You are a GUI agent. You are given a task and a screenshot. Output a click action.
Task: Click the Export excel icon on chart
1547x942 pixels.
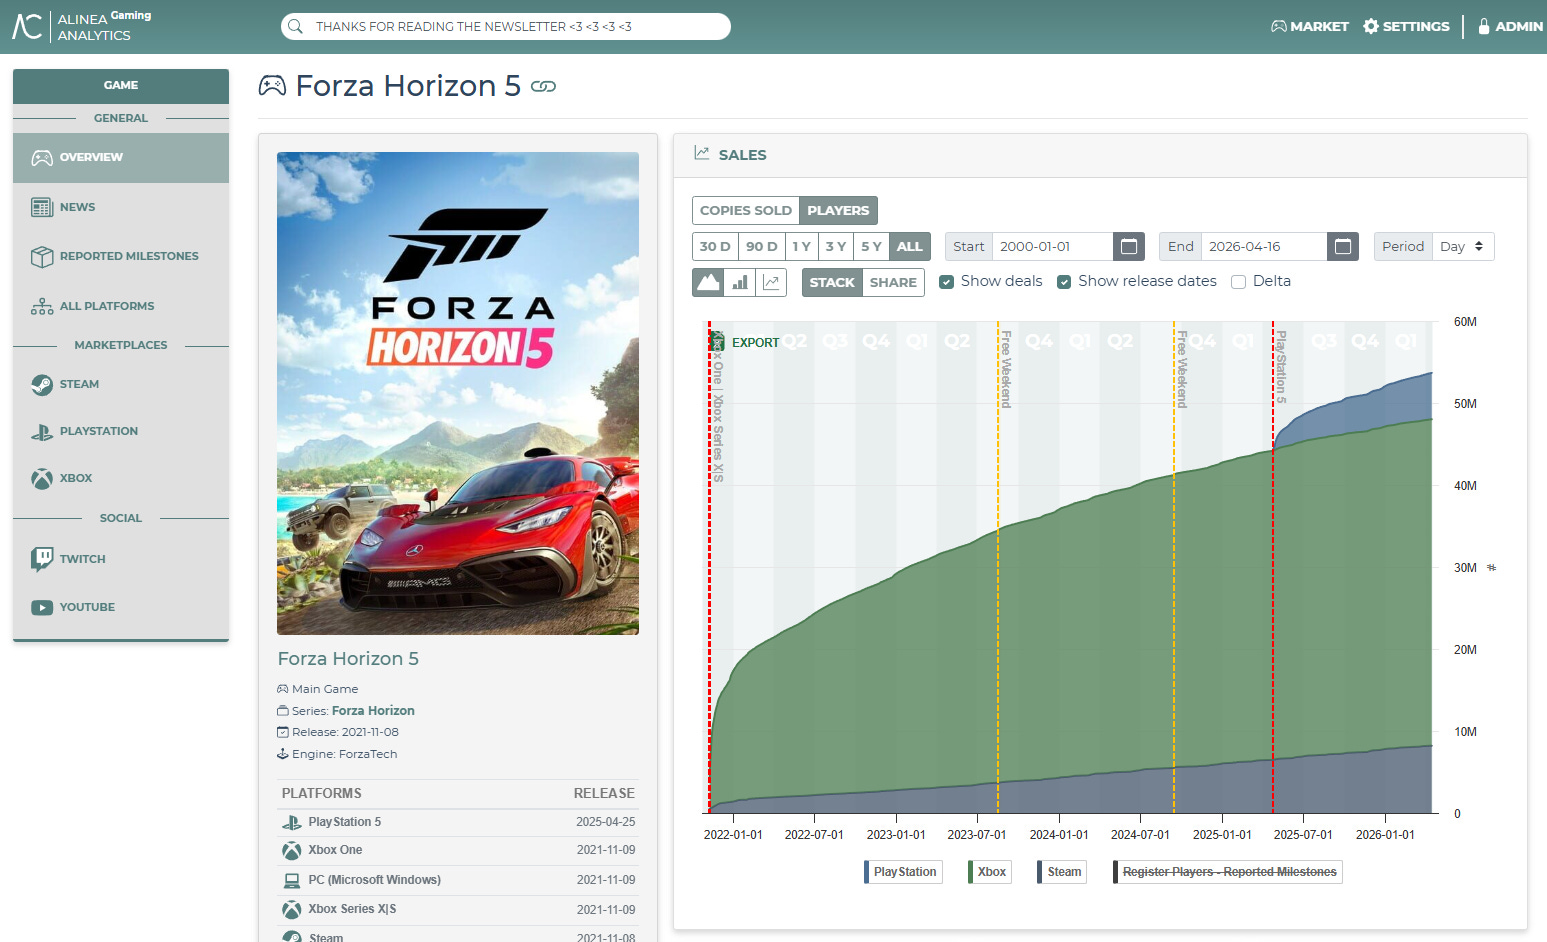click(717, 342)
